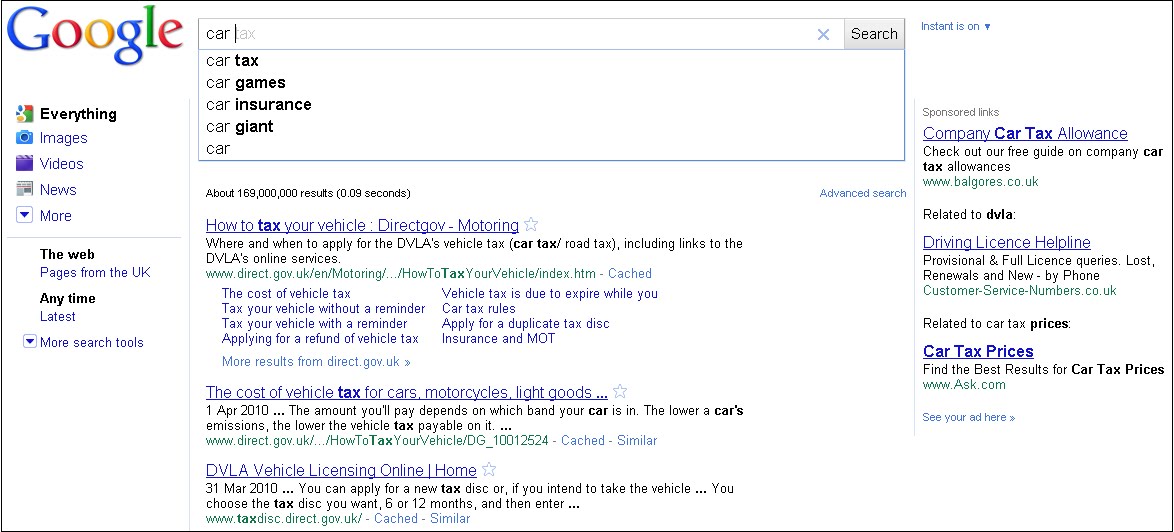
Task: Open Similar link for taxdisc.direct.gov.uk result
Action: point(451,518)
